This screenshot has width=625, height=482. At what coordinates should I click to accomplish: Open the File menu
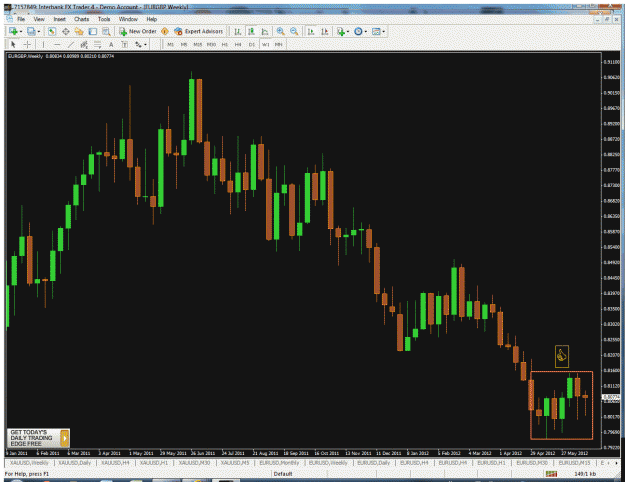(x=21, y=19)
